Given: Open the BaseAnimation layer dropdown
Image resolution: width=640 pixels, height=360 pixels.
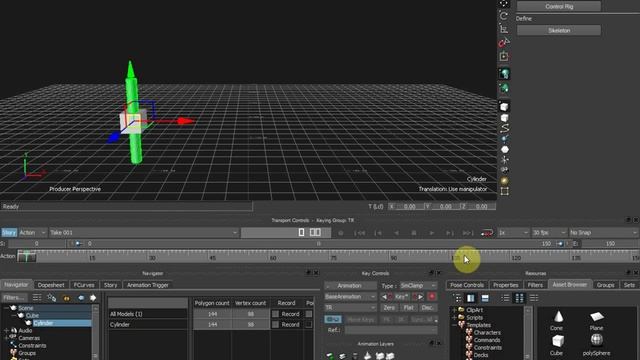Looking at the screenshot, I should [350, 297].
